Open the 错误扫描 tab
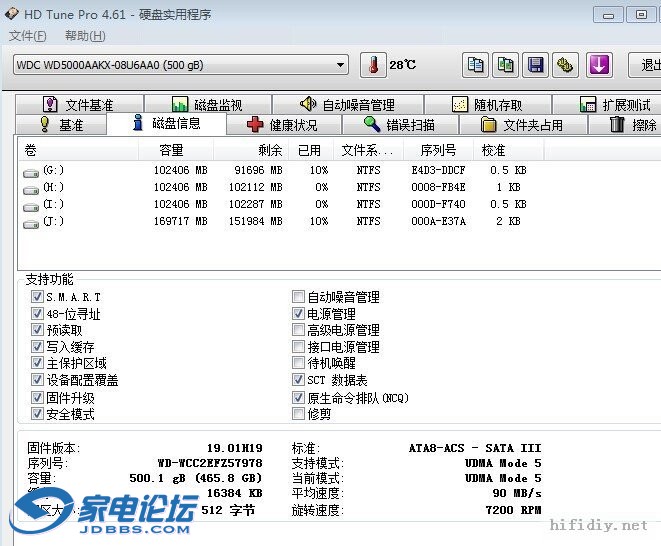661x546 pixels. click(x=400, y=125)
